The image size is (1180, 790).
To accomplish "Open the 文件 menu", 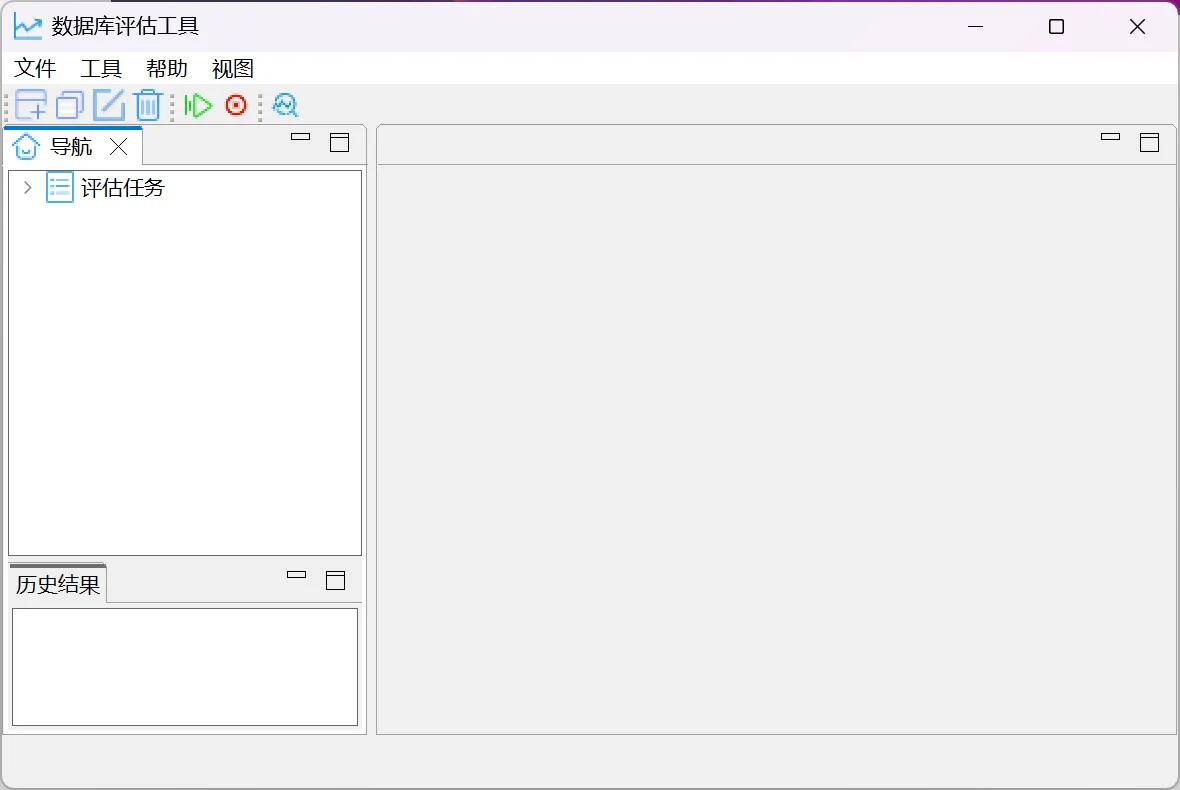I will coord(35,69).
